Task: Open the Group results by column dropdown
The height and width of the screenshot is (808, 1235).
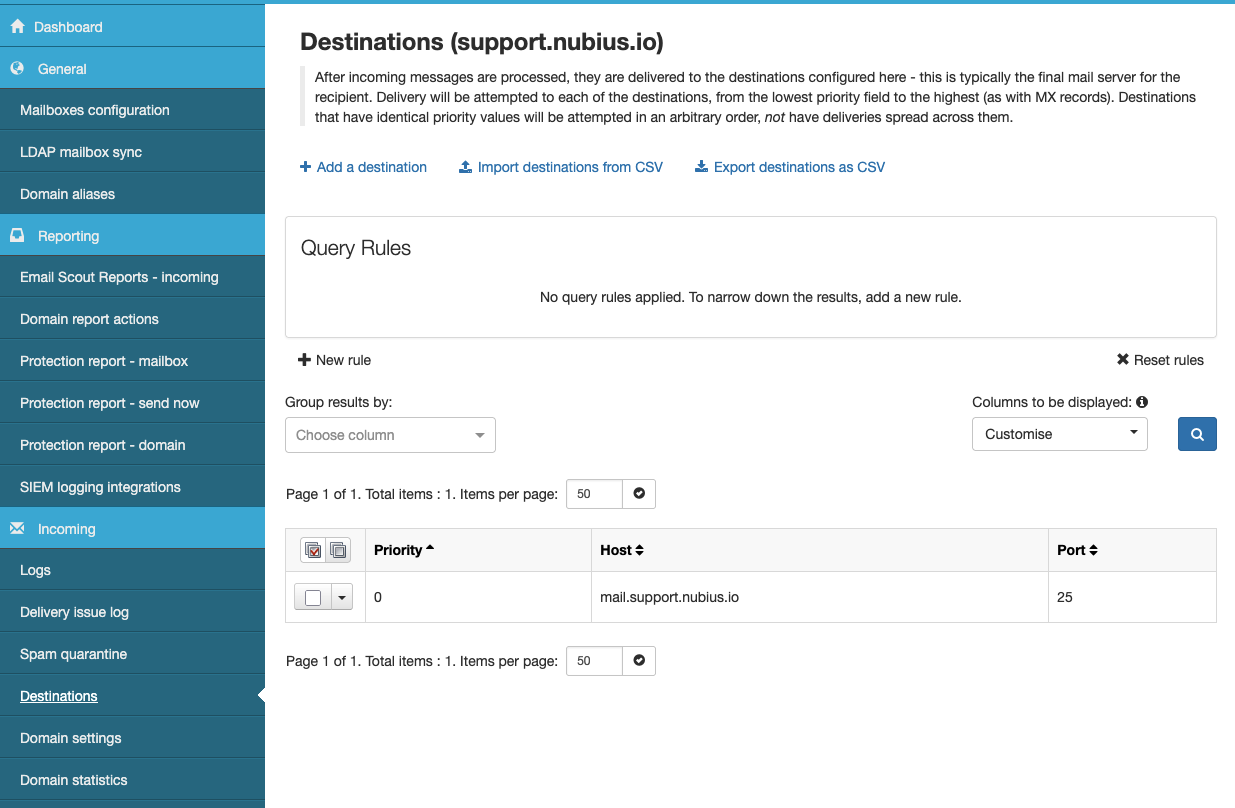Action: tap(390, 435)
